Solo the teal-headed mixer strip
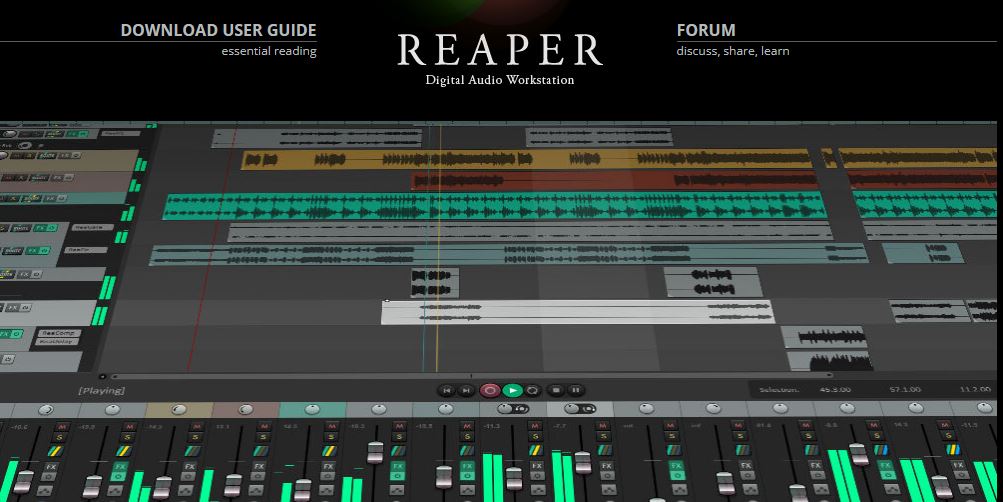 (x=331, y=437)
